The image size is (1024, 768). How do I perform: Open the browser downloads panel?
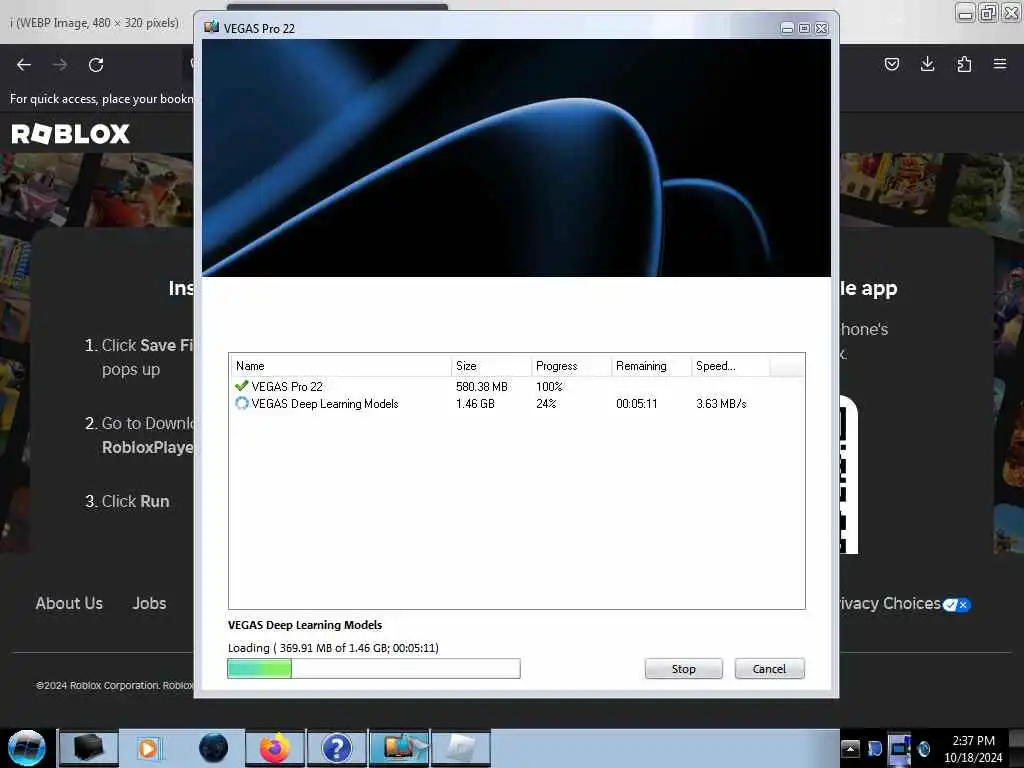tap(927, 64)
